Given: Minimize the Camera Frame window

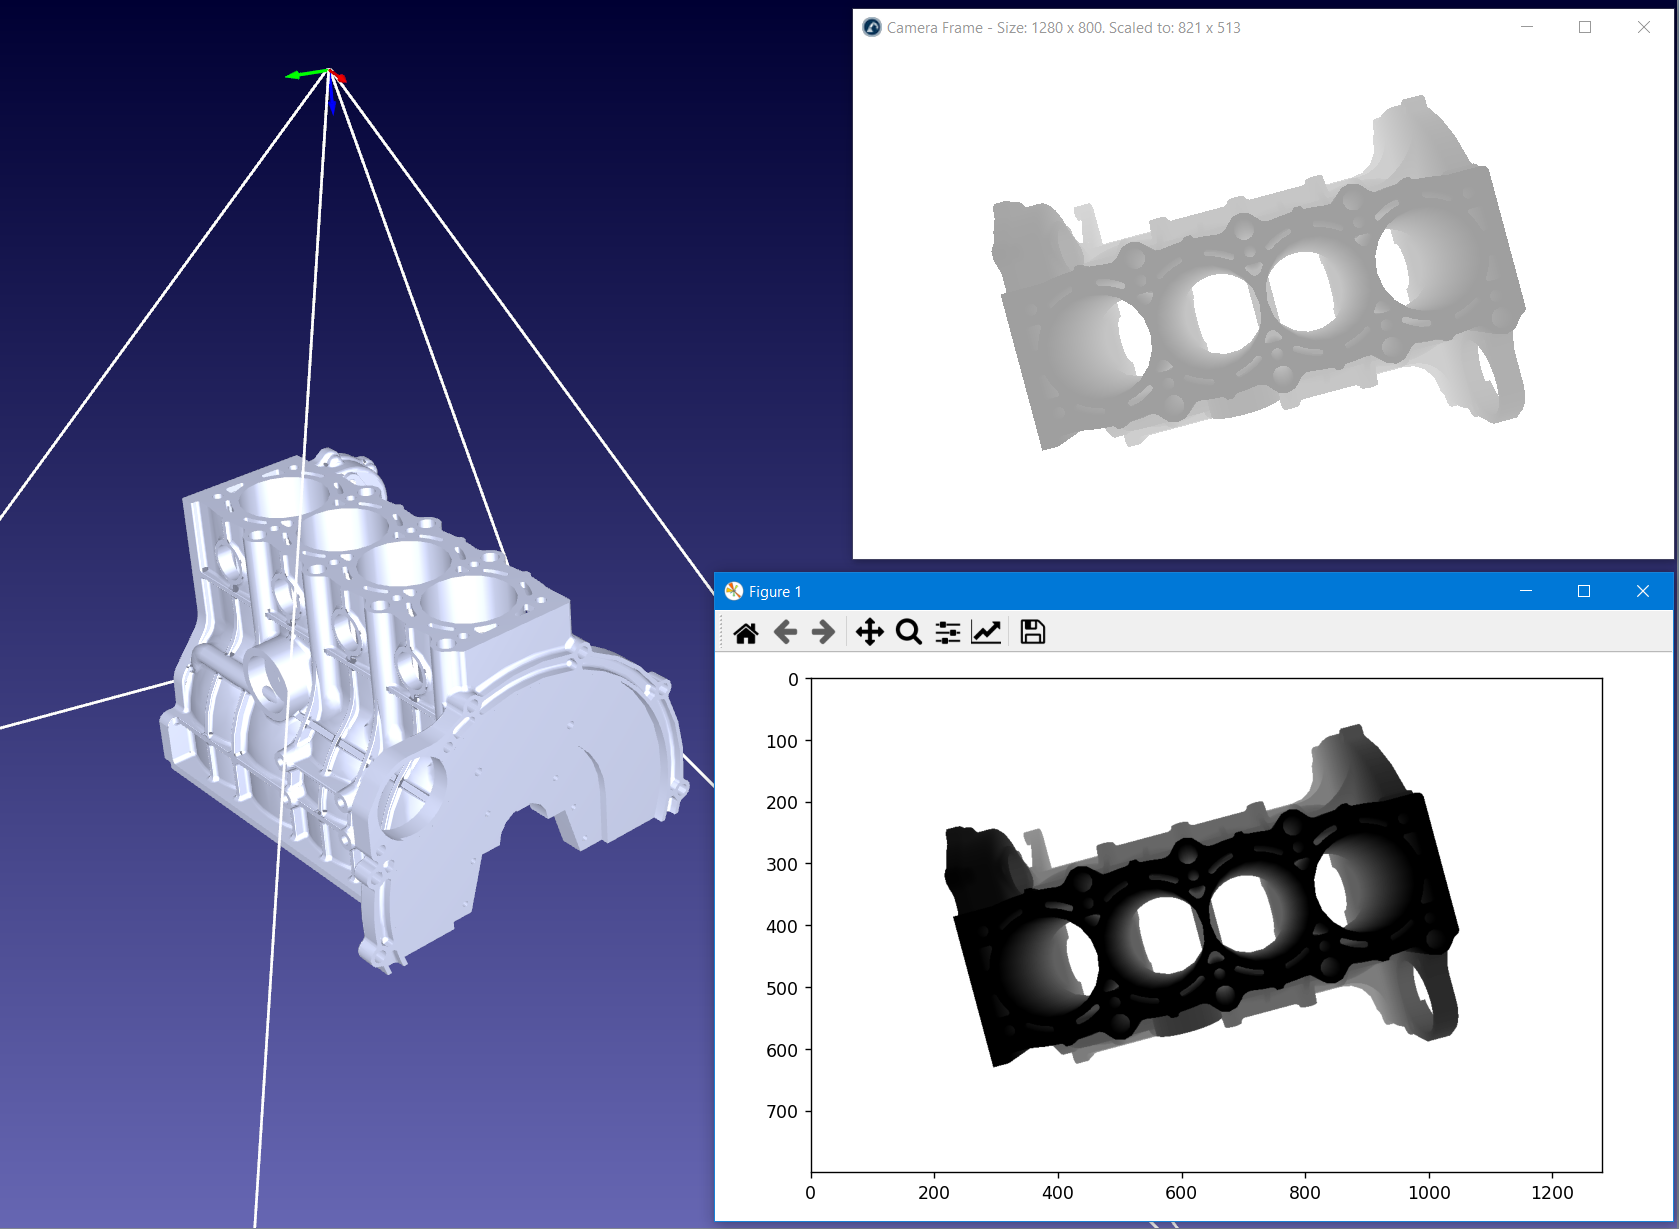Looking at the screenshot, I should tap(1527, 27).
